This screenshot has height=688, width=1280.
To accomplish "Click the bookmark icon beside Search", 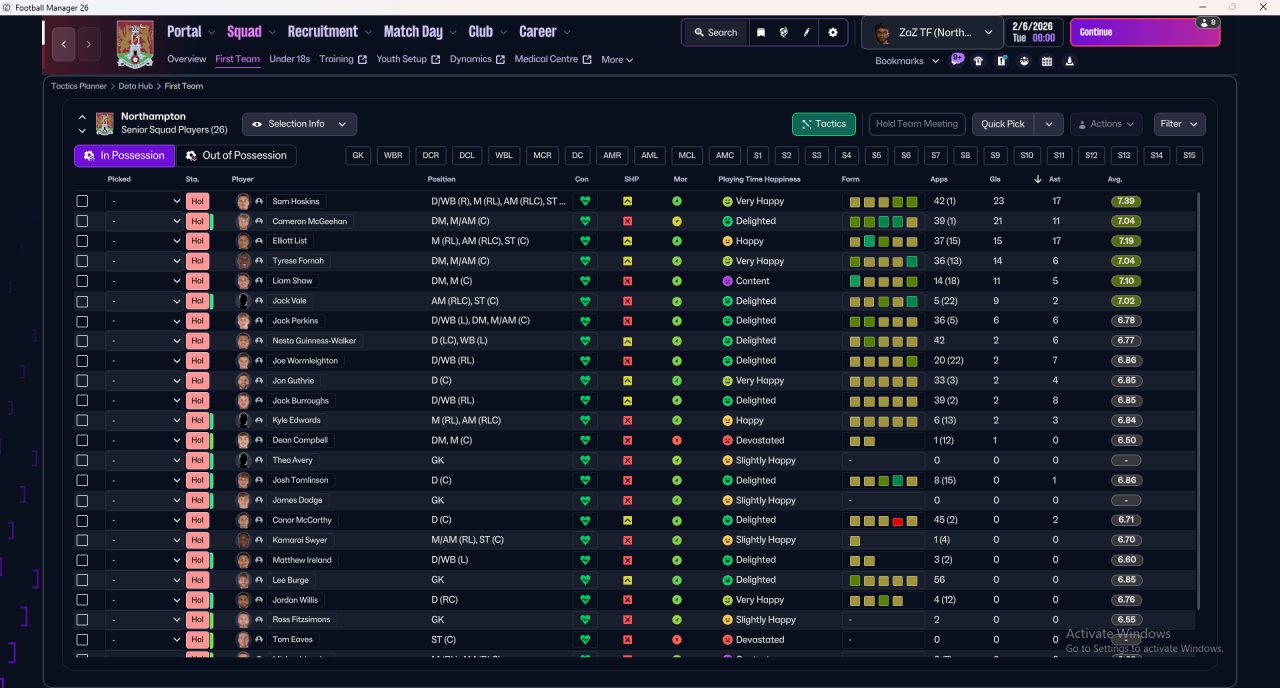I will 761,32.
